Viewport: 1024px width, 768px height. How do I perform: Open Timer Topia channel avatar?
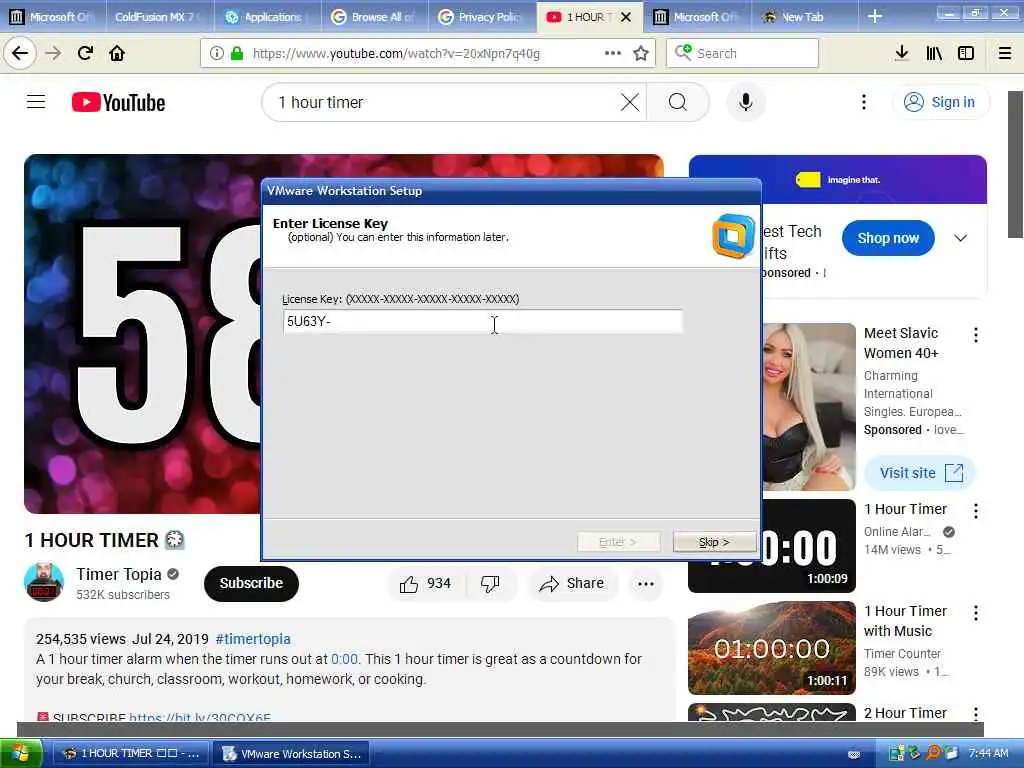[x=44, y=582]
